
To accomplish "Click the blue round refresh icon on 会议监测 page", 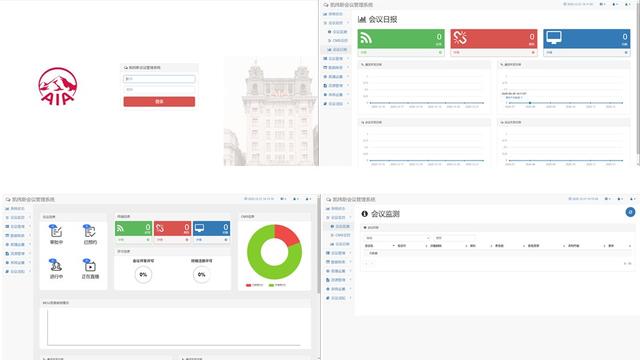I will click(x=630, y=212).
